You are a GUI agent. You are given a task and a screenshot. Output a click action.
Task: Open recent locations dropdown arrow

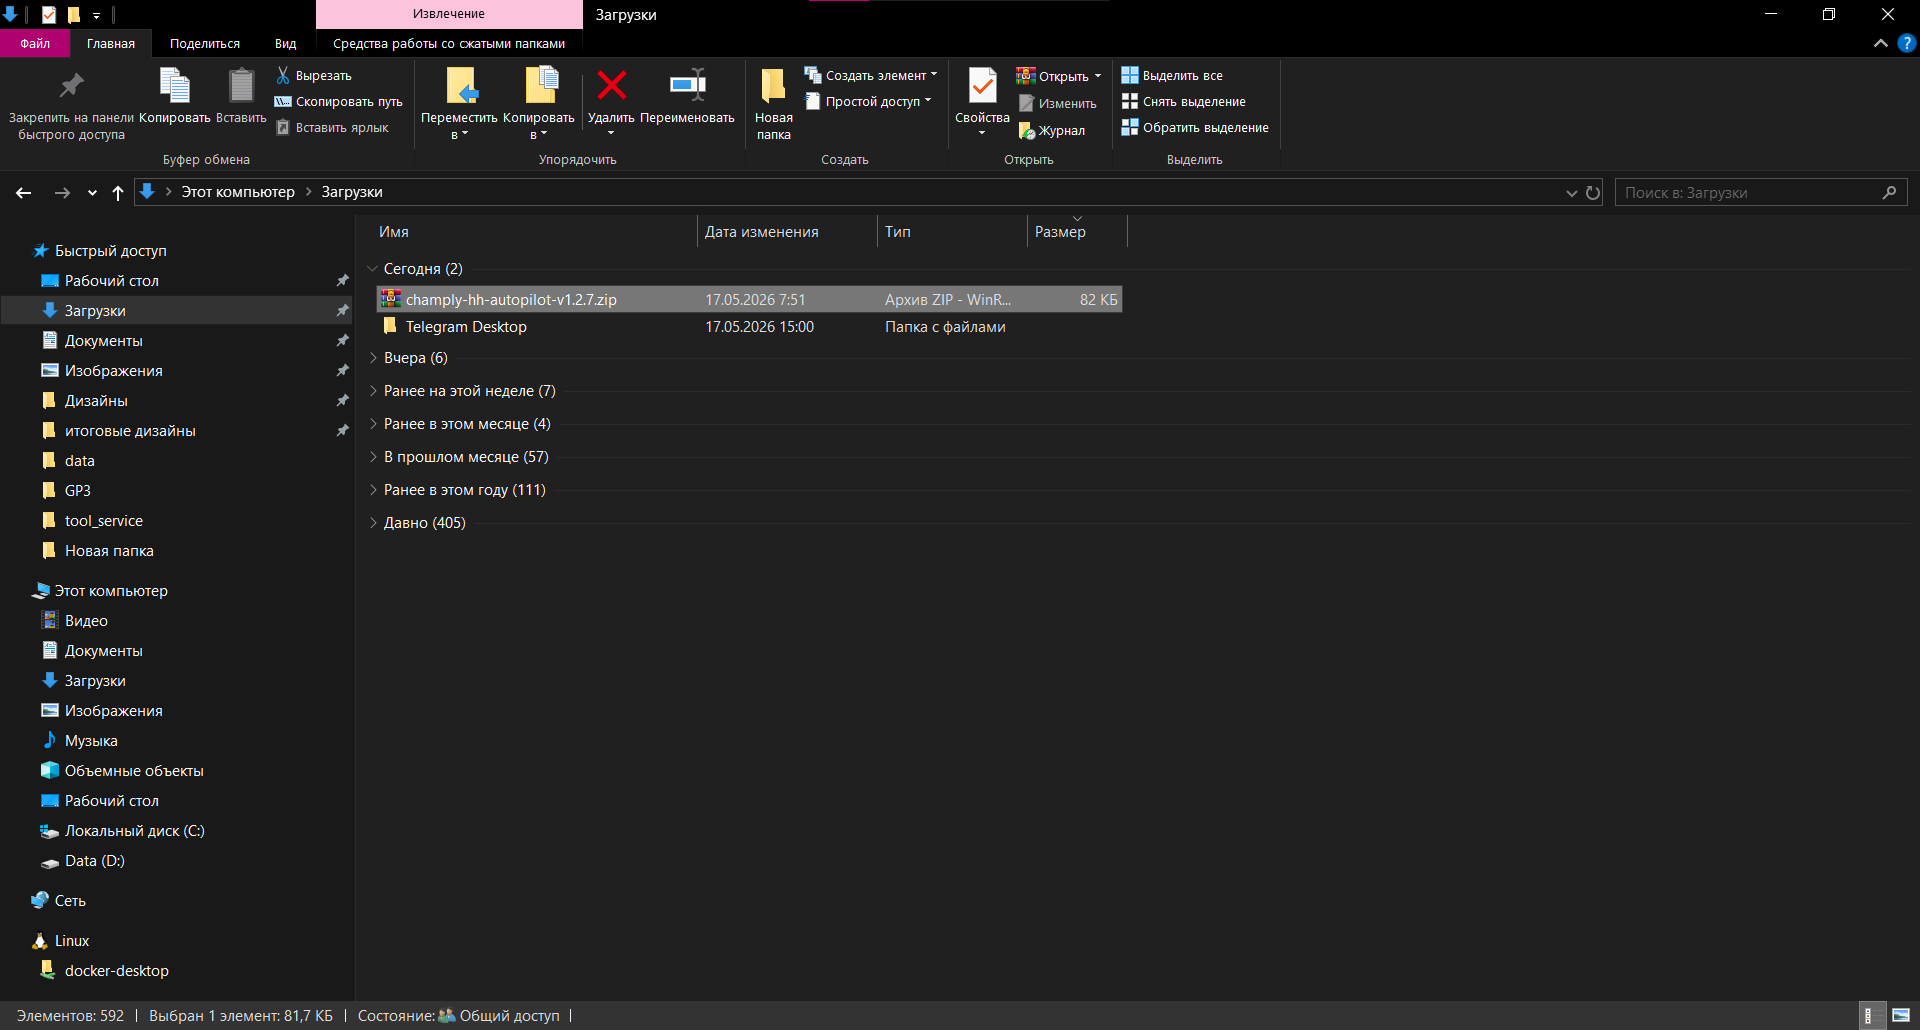[x=92, y=193]
